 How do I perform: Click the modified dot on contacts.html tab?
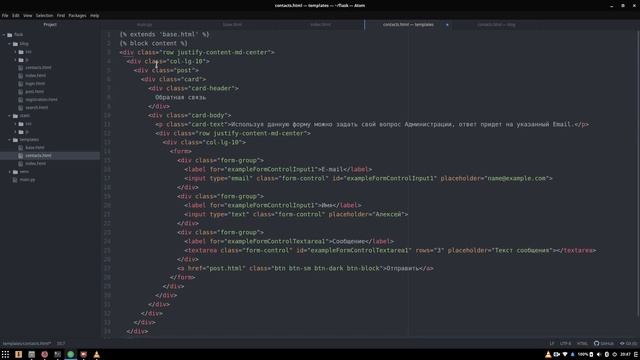[447, 25]
